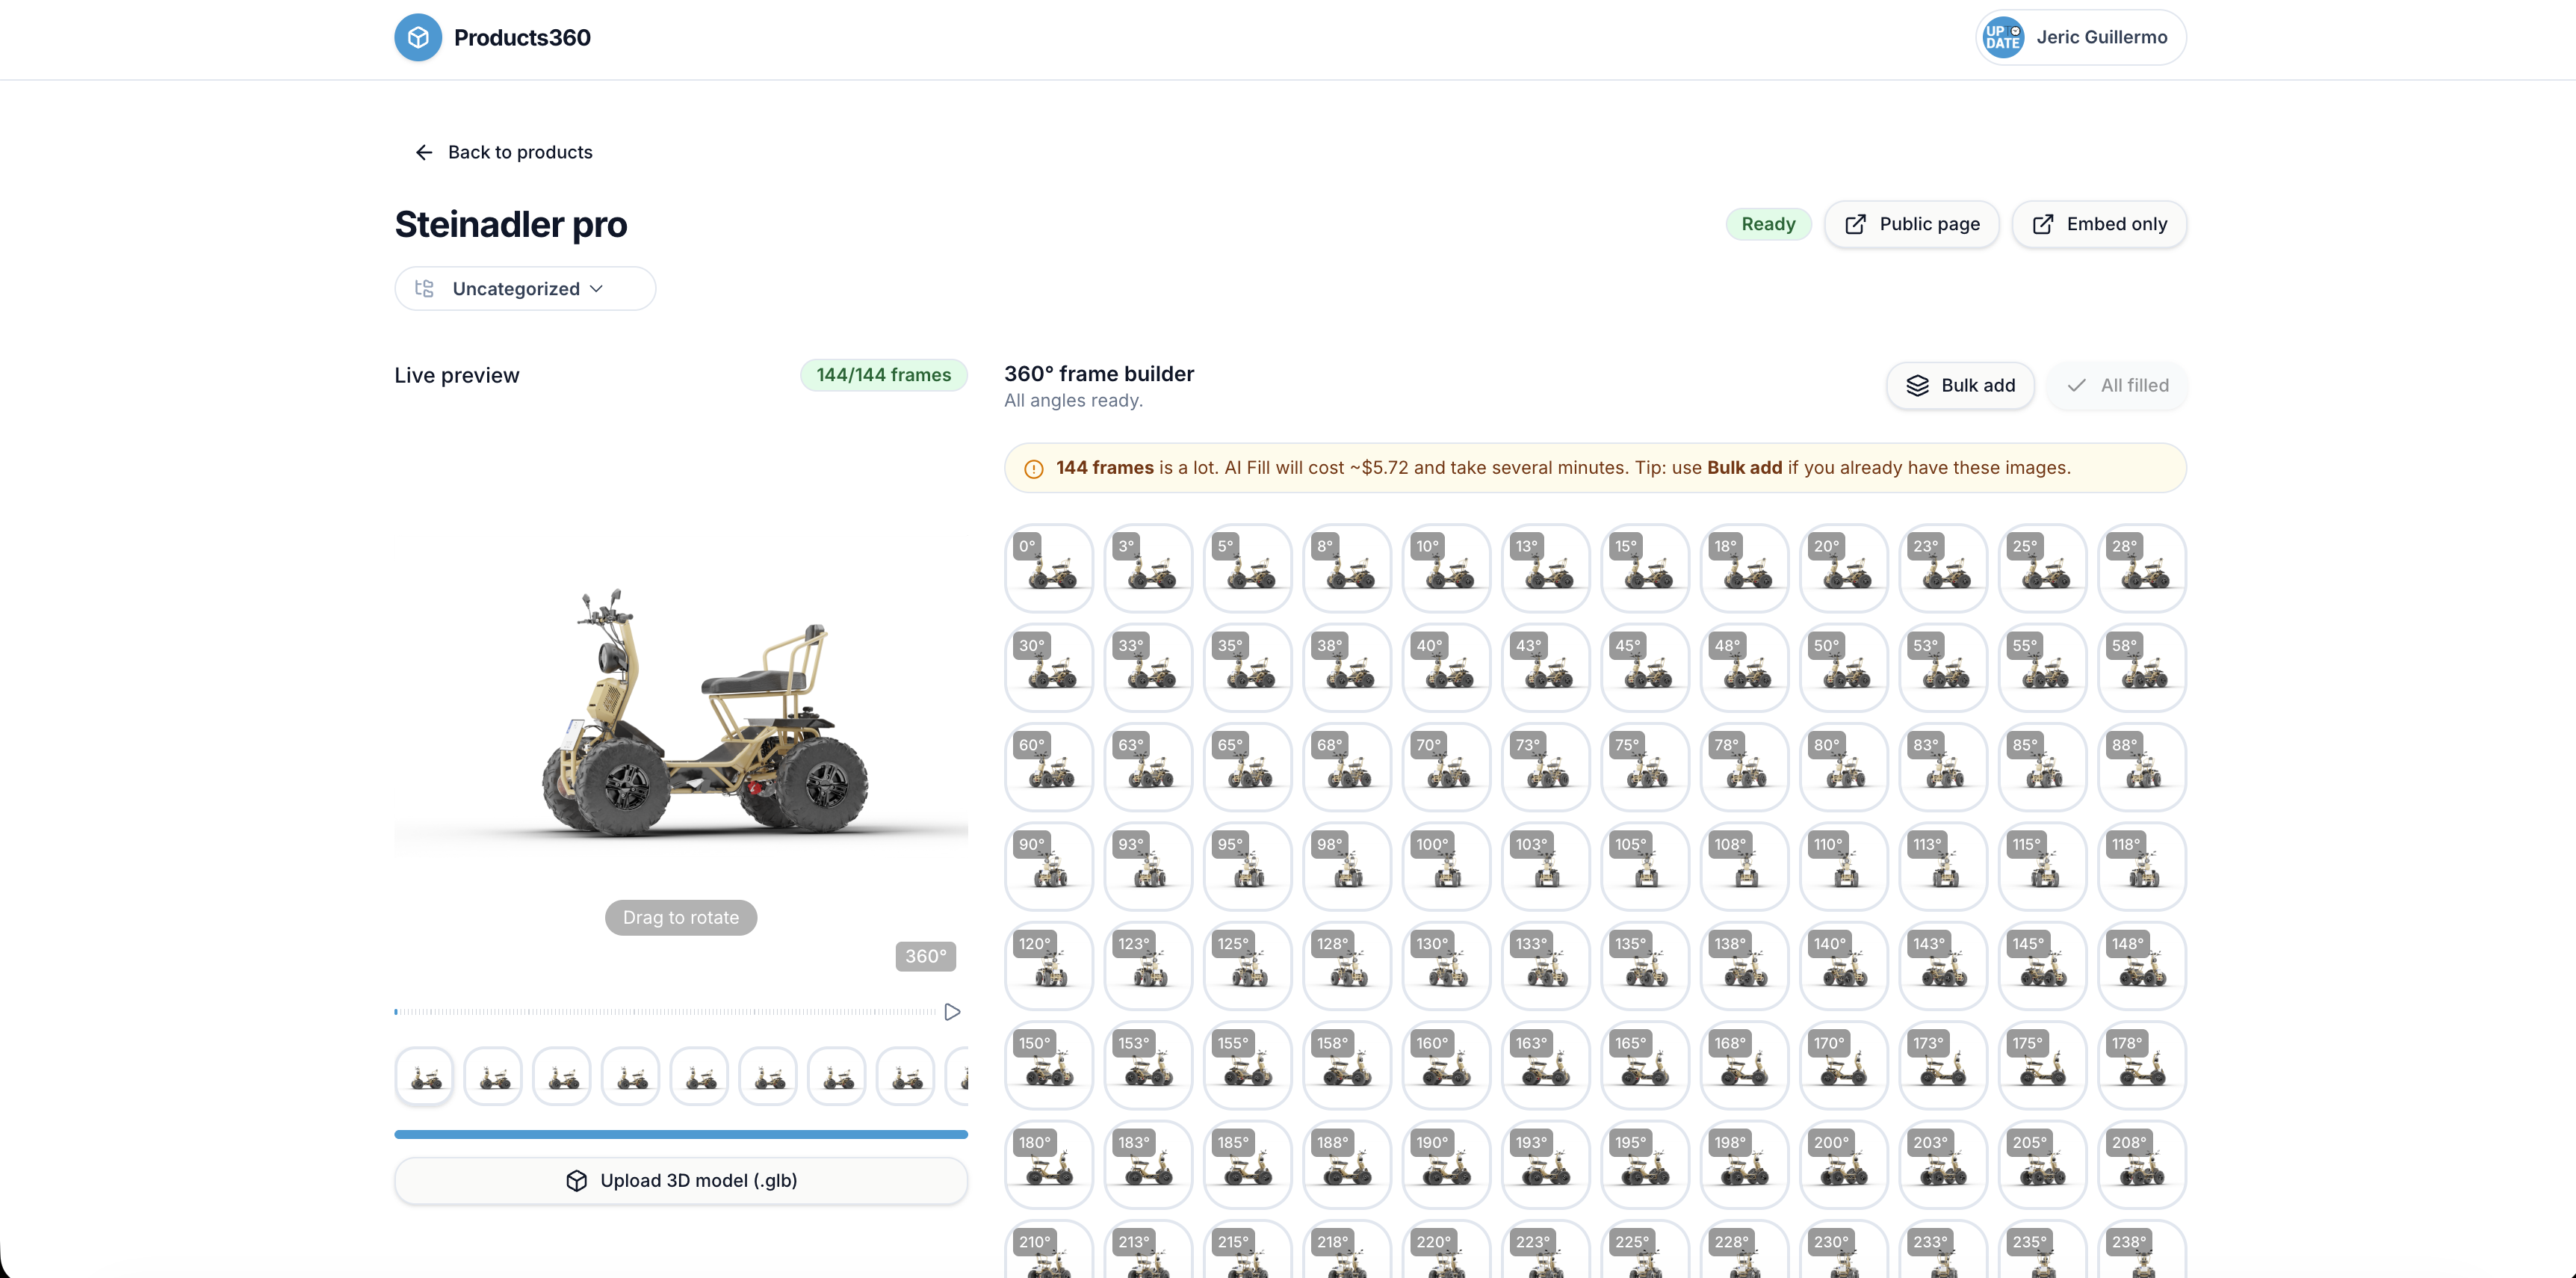Screen dimensions: 2576x1278
Task: Click the Products360 cube logo icon
Action: pos(418,37)
